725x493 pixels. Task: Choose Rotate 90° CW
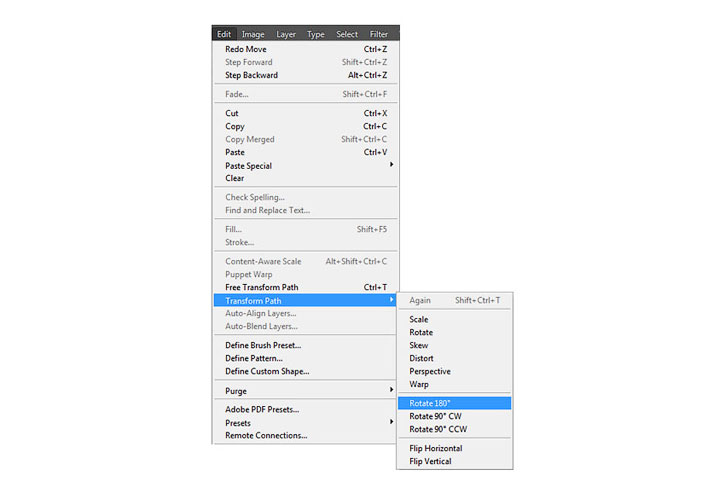455,416
